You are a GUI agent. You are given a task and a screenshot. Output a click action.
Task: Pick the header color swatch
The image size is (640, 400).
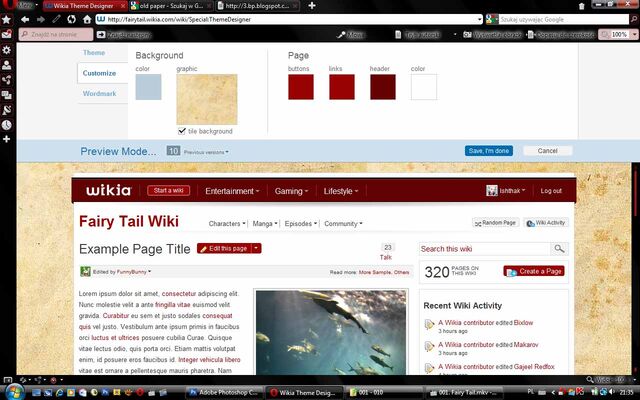click(x=383, y=87)
